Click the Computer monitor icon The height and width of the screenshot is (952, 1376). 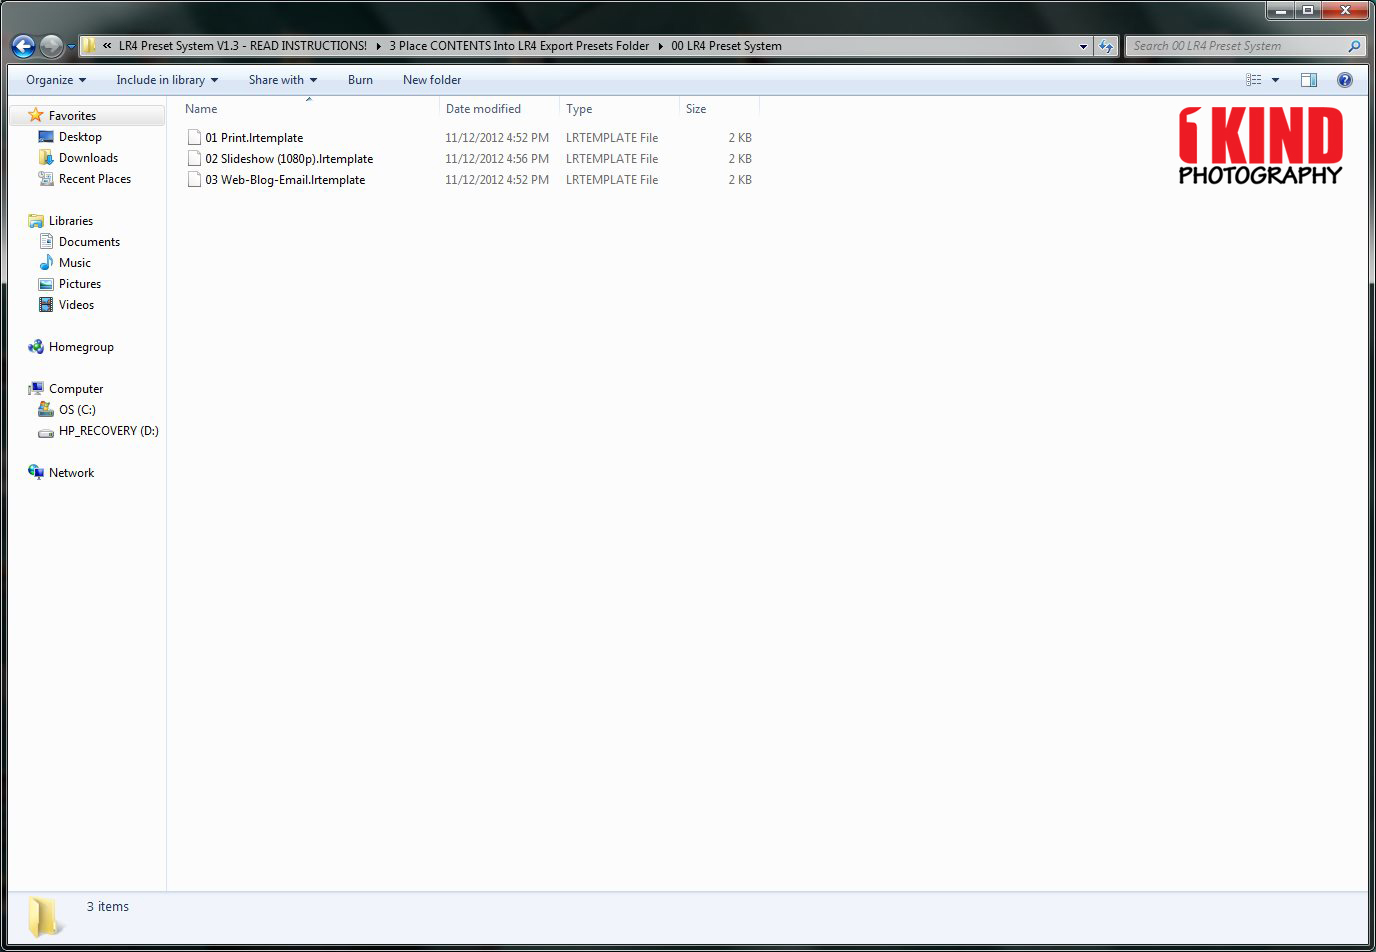pos(36,389)
